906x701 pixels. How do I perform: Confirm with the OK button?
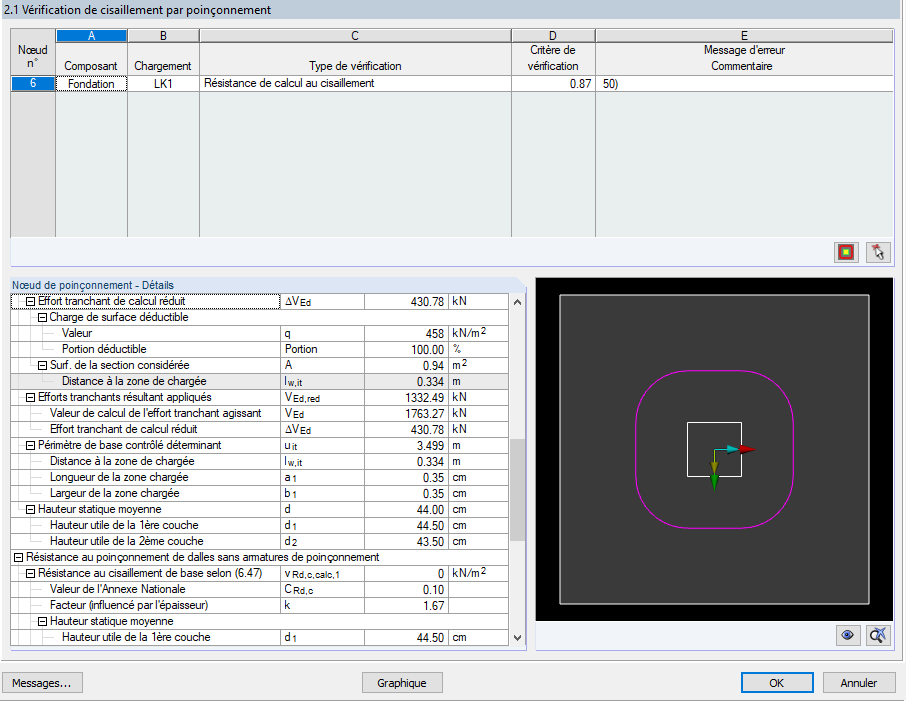pos(777,683)
